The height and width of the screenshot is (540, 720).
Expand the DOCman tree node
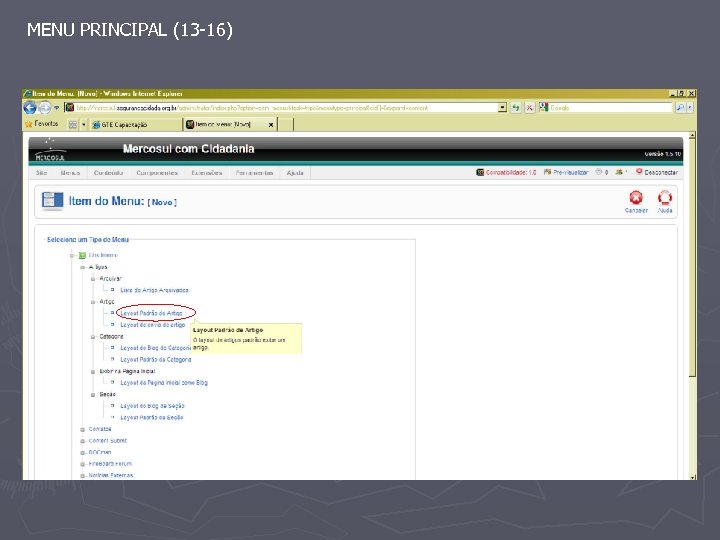coord(83,452)
